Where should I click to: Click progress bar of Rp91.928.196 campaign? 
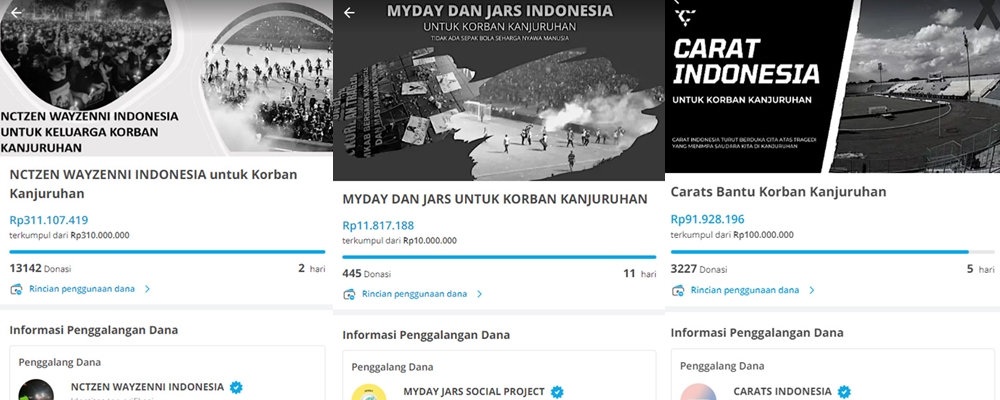coord(832,252)
